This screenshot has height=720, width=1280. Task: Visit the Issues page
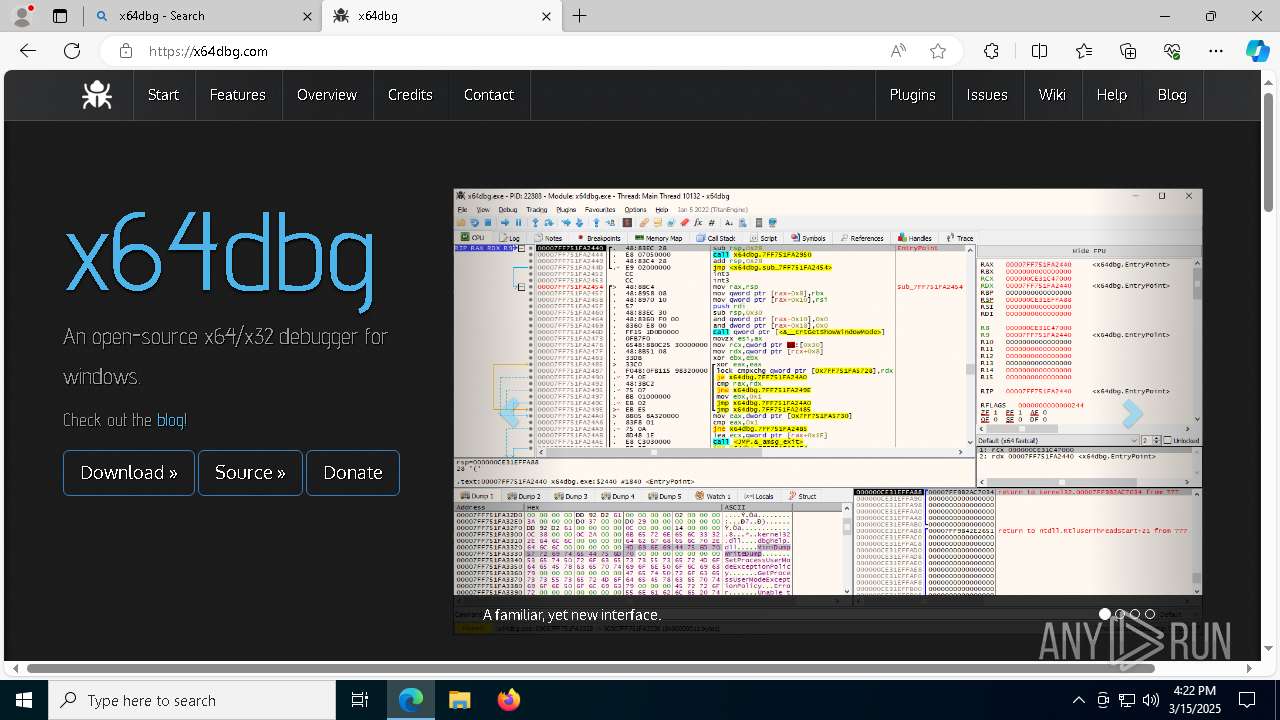(987, 95)
